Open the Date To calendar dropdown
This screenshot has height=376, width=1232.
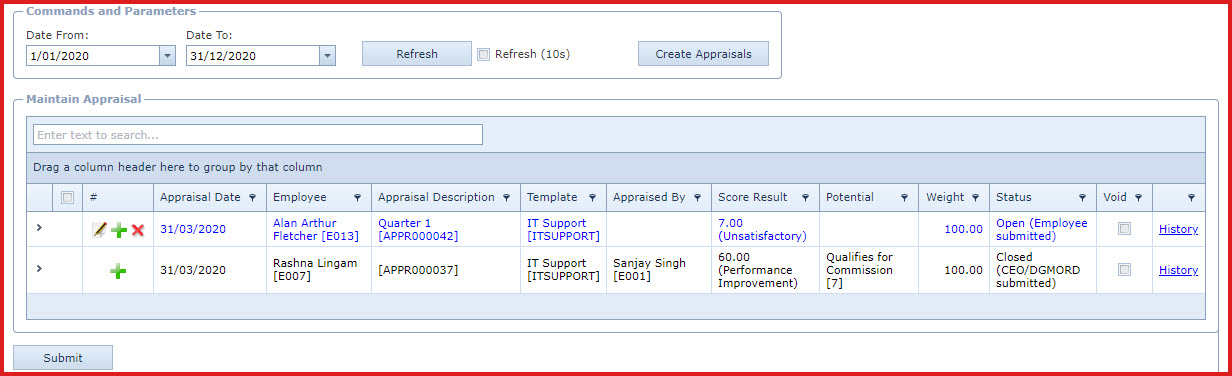point(327,56)
